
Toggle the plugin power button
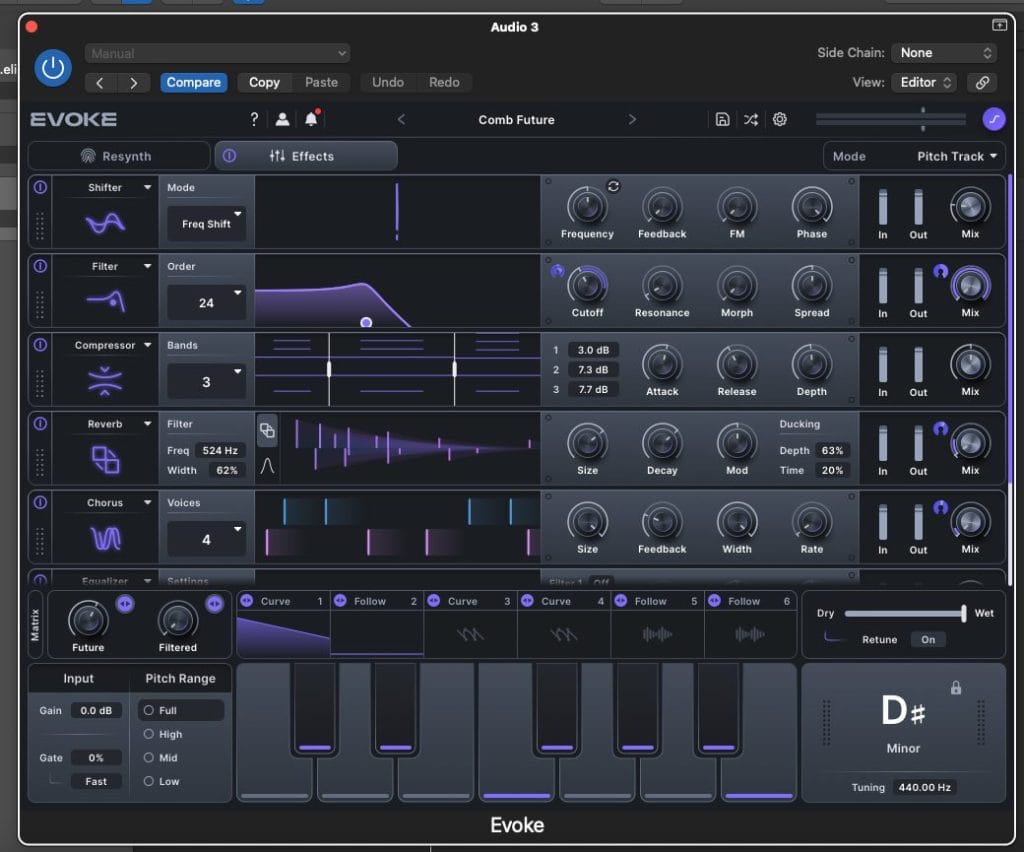(x=53, y=68)
